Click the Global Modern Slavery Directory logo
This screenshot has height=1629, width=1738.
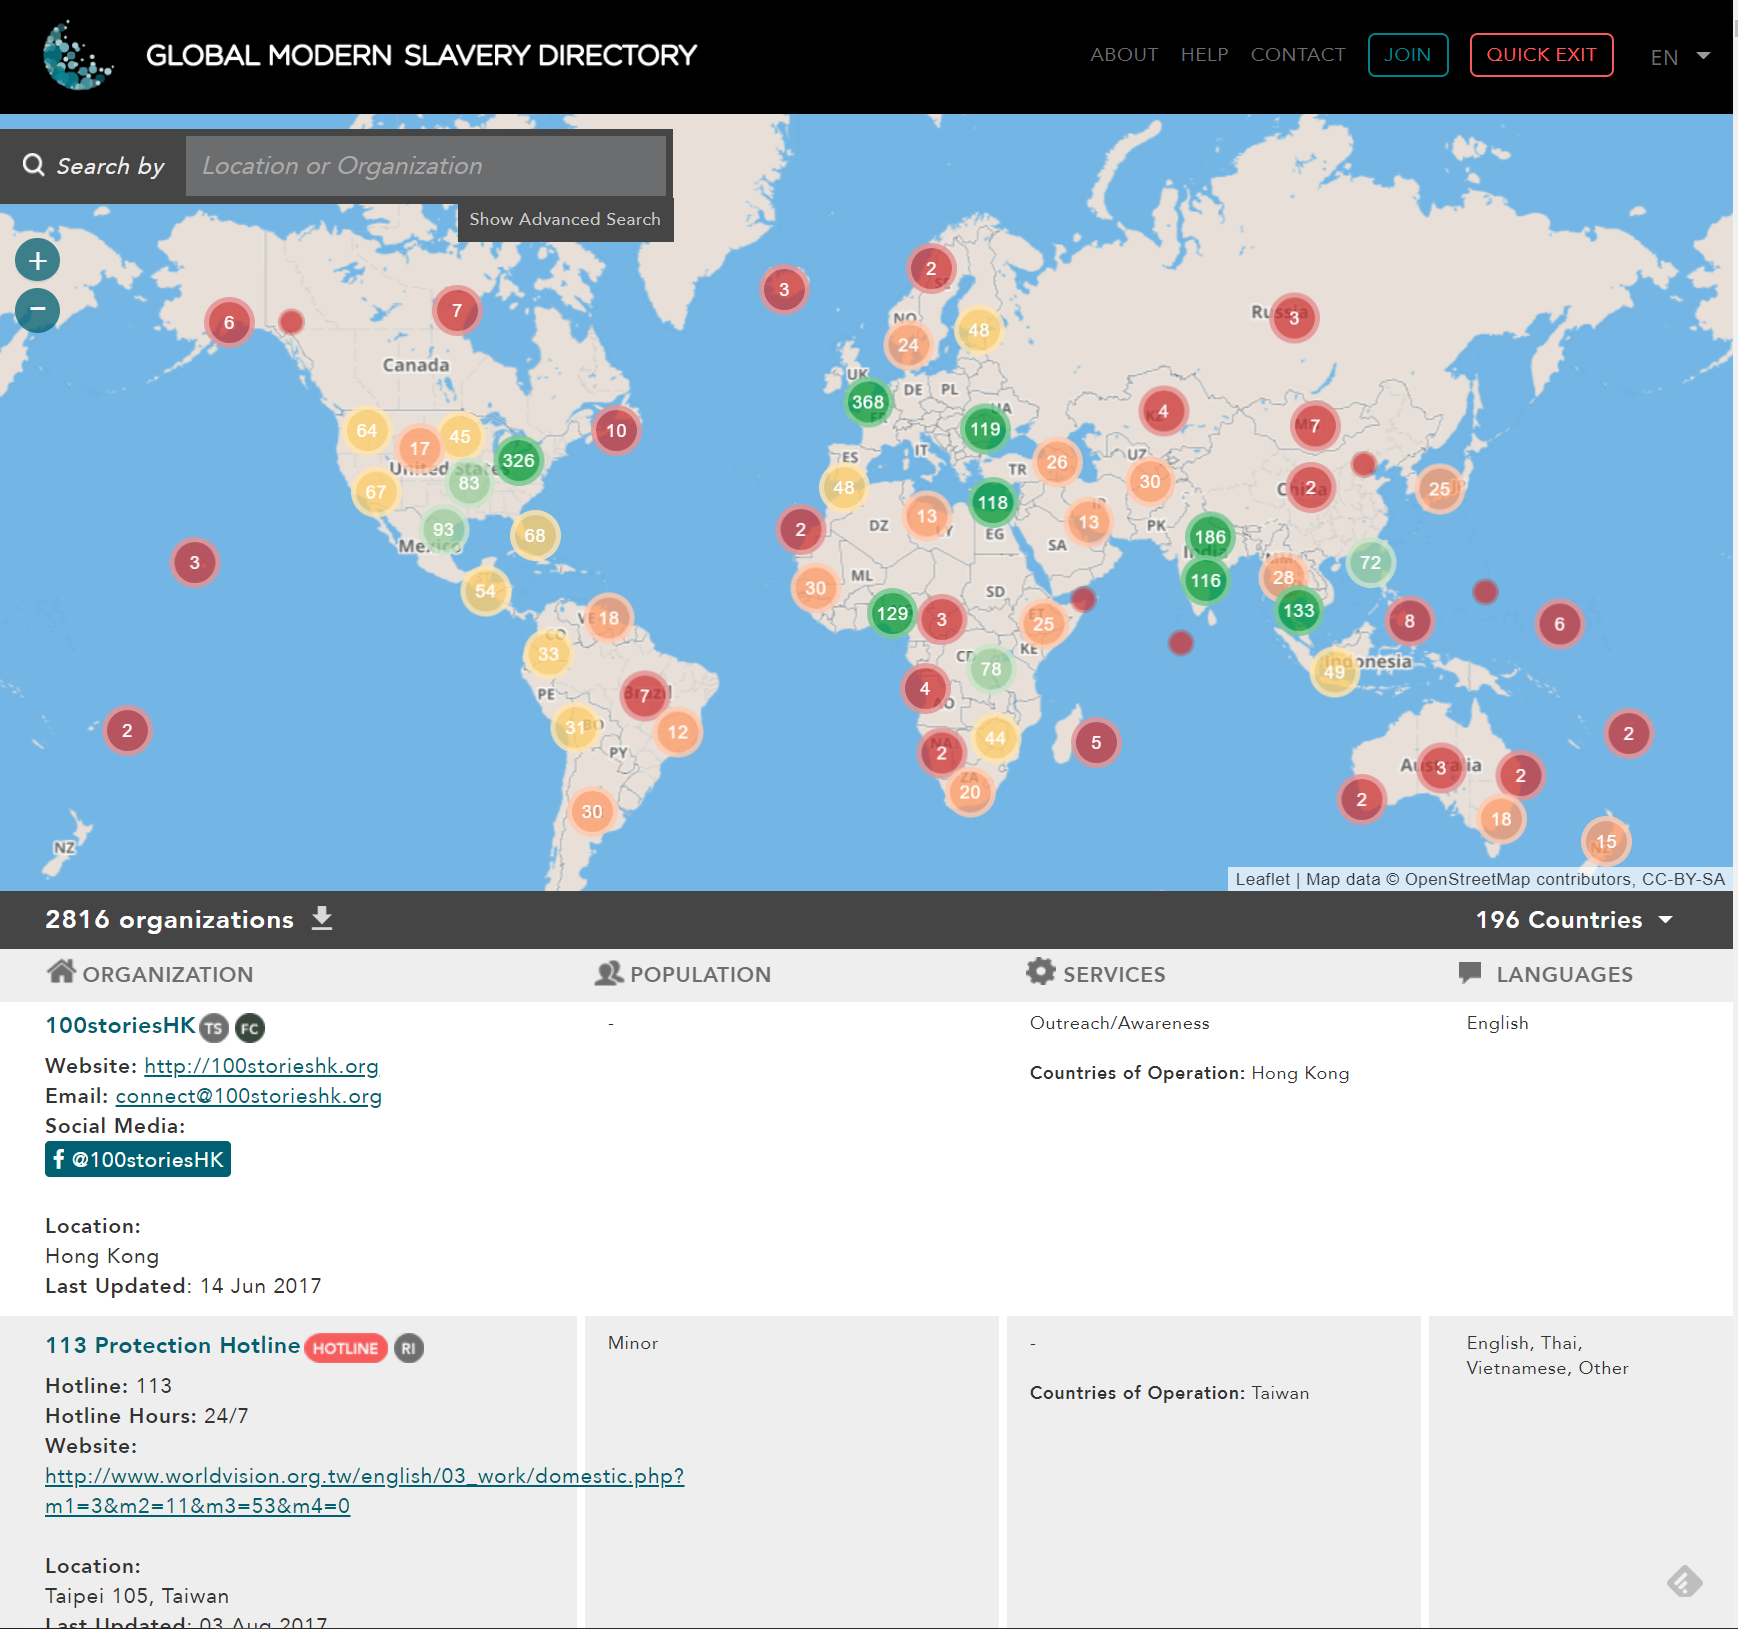coord(78,56)
